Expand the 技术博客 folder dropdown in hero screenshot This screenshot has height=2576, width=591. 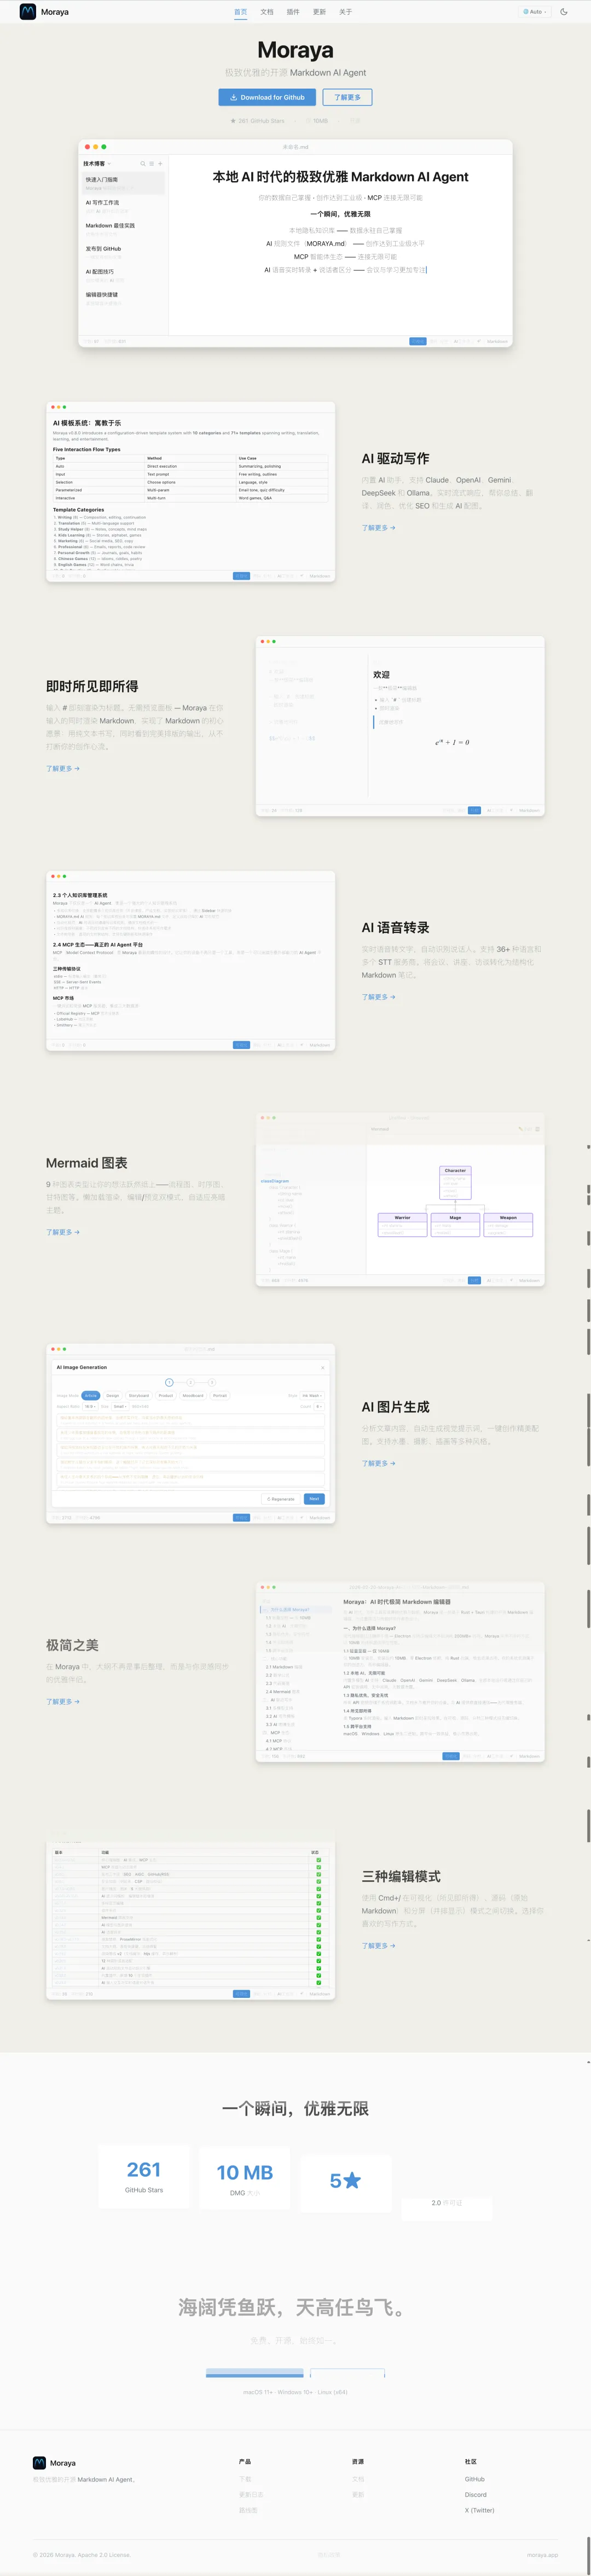[x=97, y=163]
